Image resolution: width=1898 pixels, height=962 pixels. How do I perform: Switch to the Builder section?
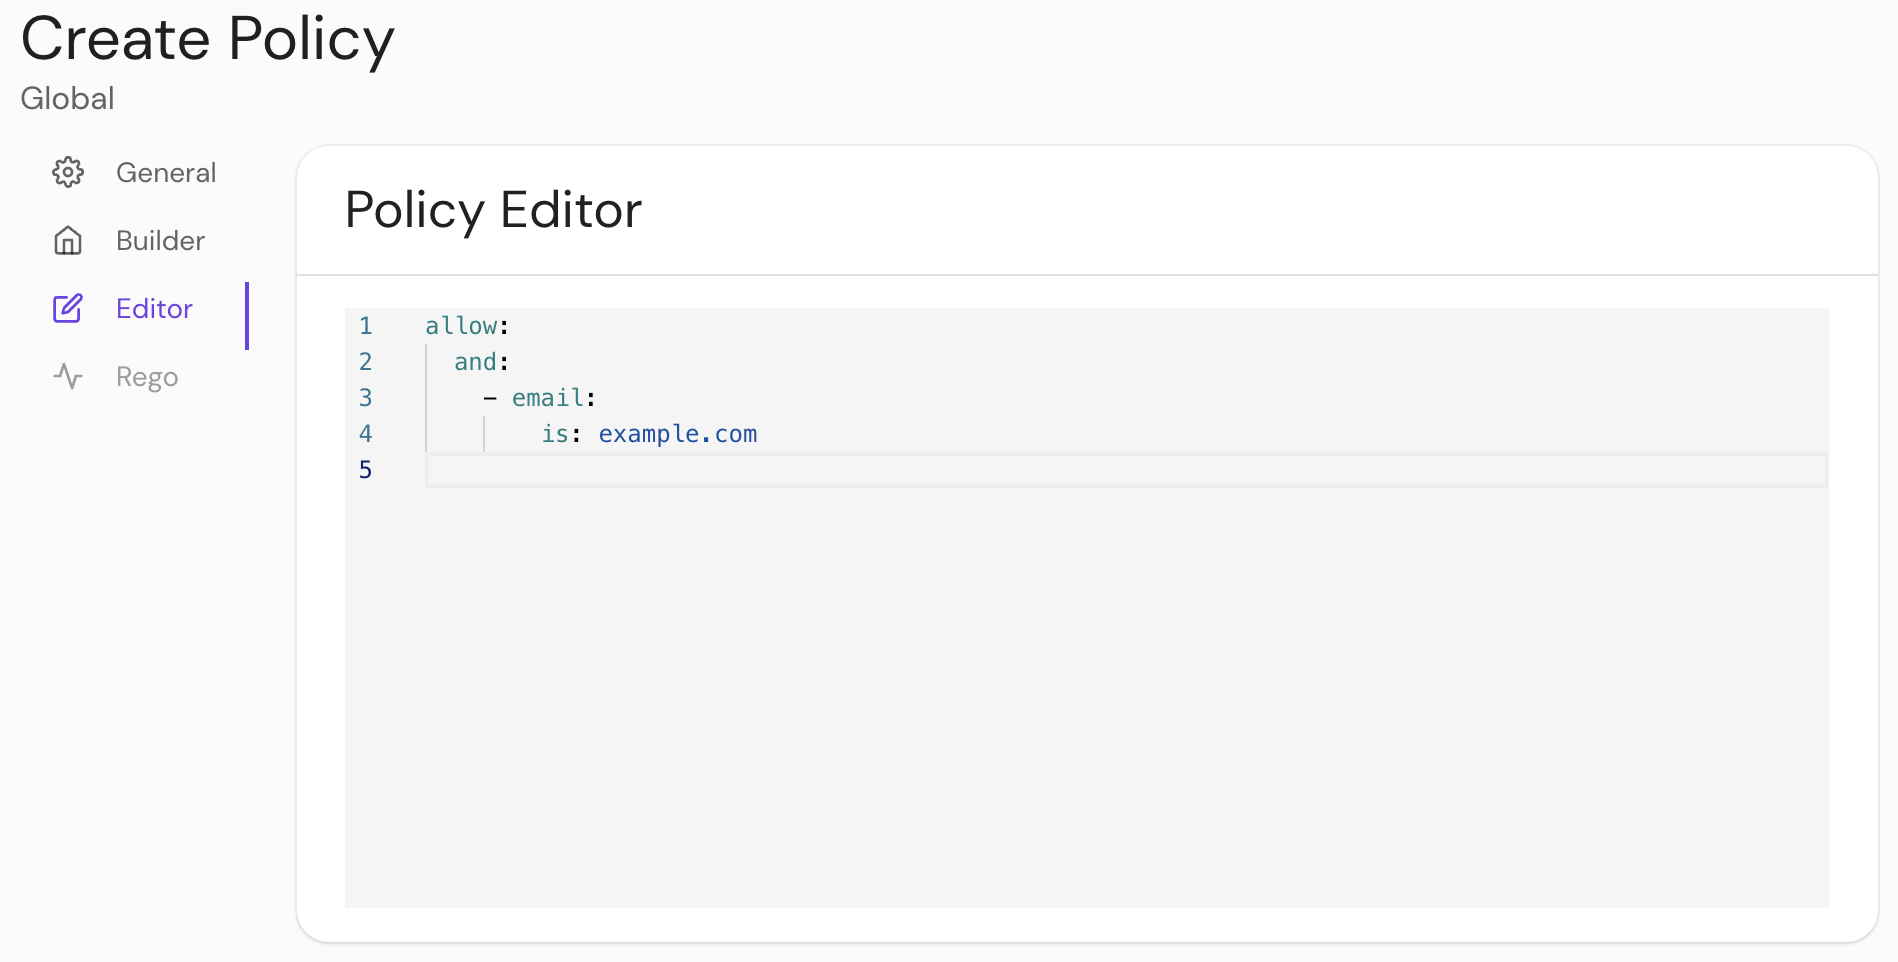[159, 240]
